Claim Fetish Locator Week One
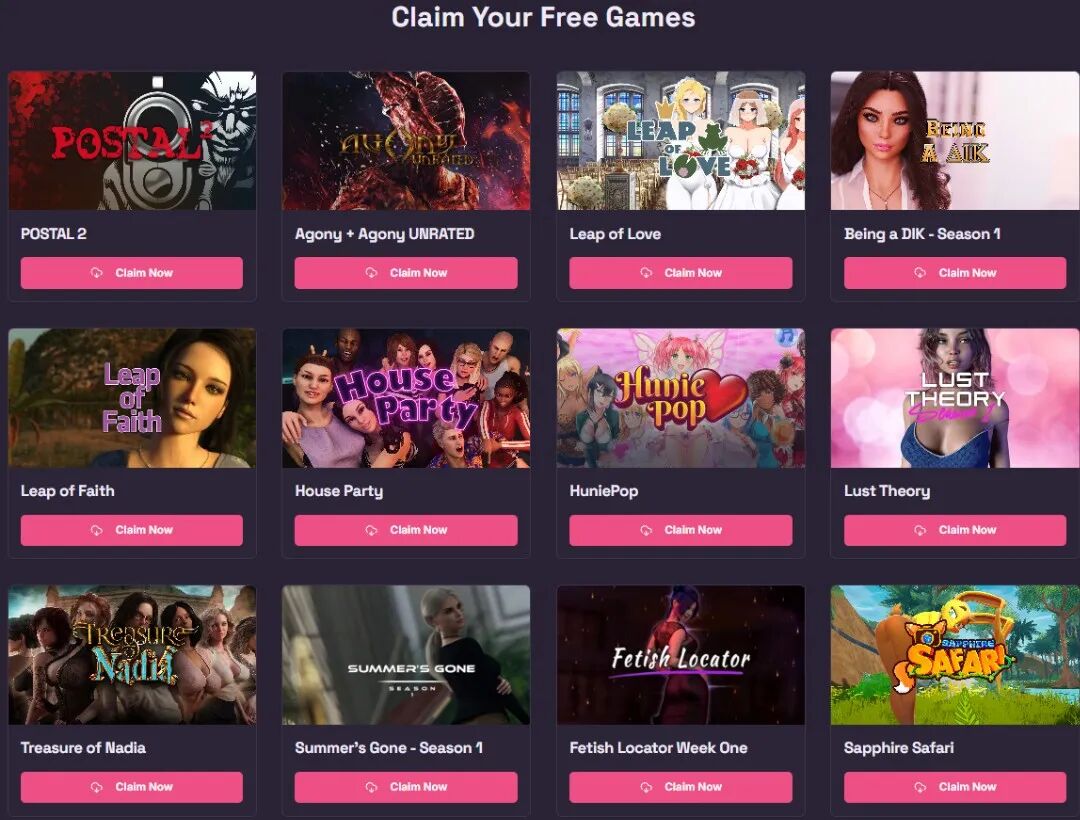The width and height of the screenshot is (1080, 820). pos(681,787)
